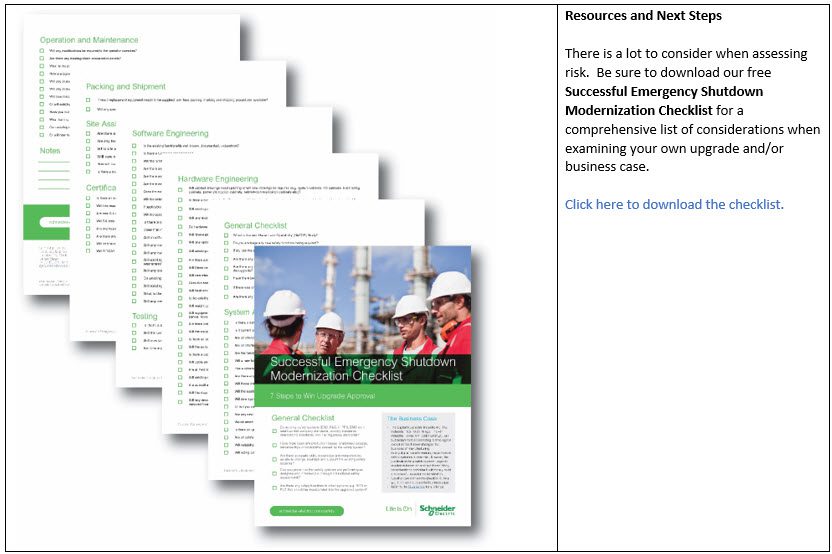832x554 pixels.
Task: Click the 'Hardware Engineering' section heading
Action: point(218,179)
